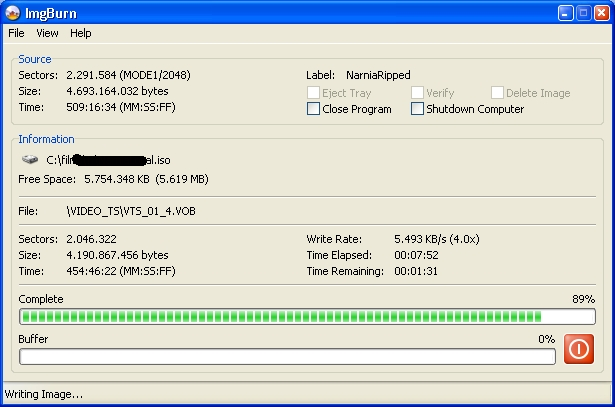The height and width of the screenshot is (407, 615).
Task: Click the file path \VIDEO_TS\VTS_01_4.VOB
Action: click(x=131, y=211)
